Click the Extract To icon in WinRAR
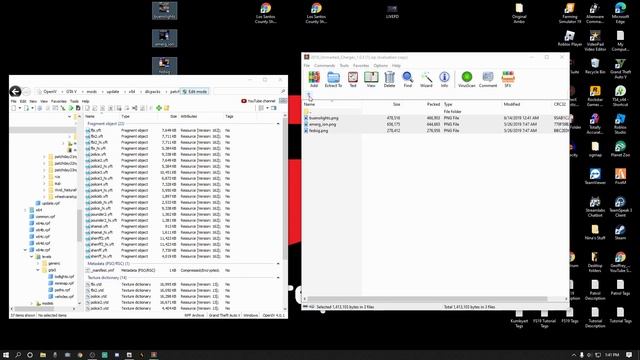640x360 pixels. [333, 79]
